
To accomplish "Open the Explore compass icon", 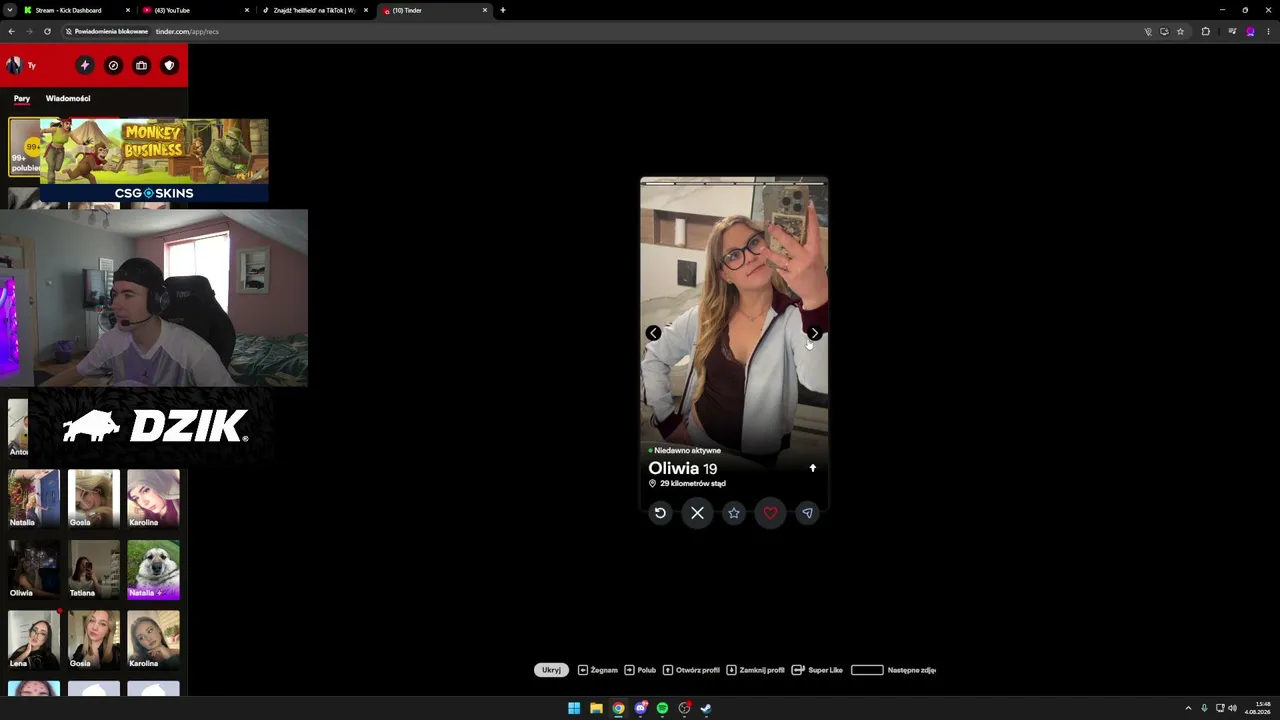I will coord(113,65).
